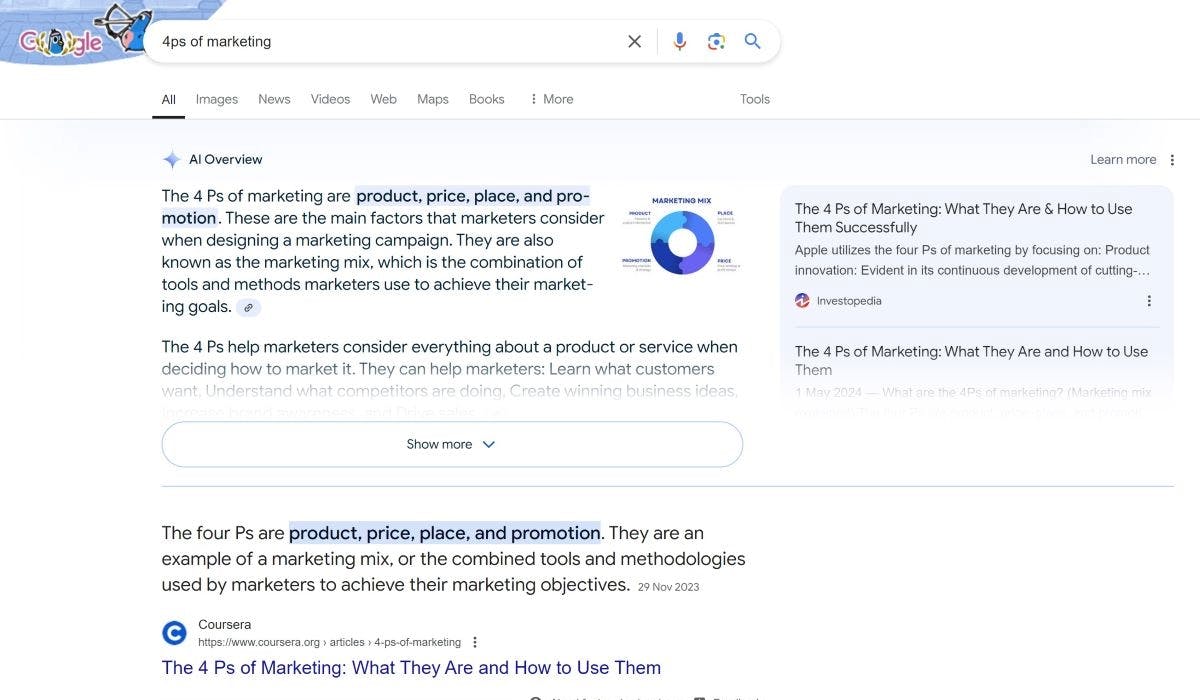
Task: Open Coursera 4 Ps of Marketing link
Action: (411, 667)
